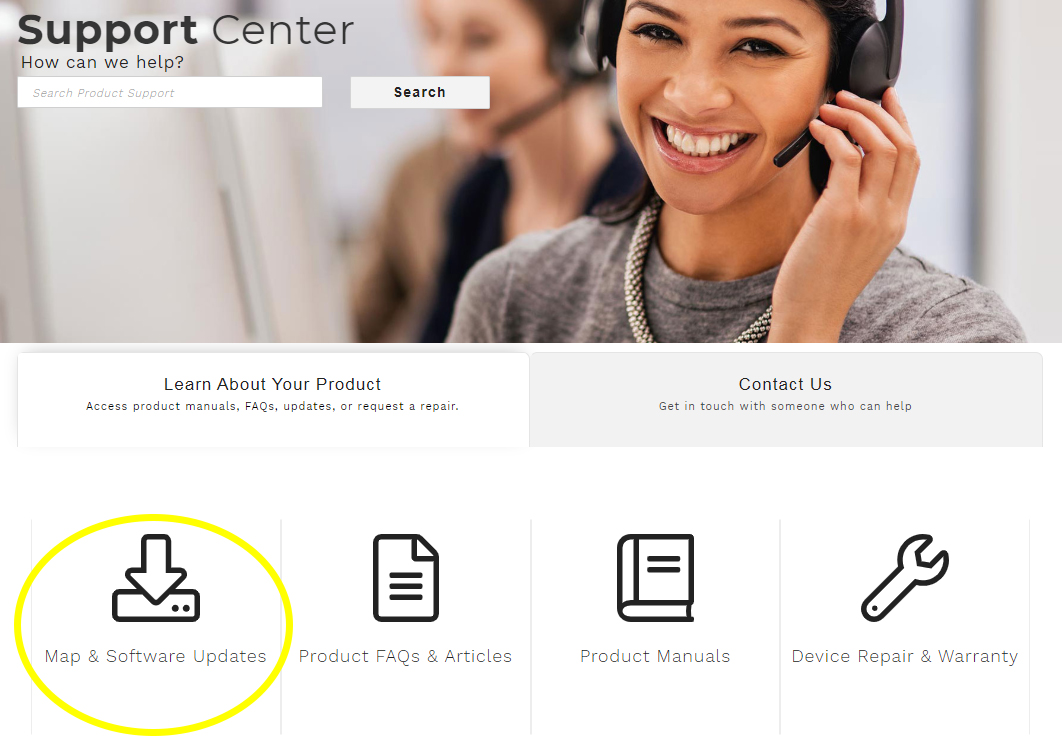Open the Product FAQs & Articles document icon
Image resolution: width=1062 pixels, height=755 pixels.
click(x=406, y=578)
